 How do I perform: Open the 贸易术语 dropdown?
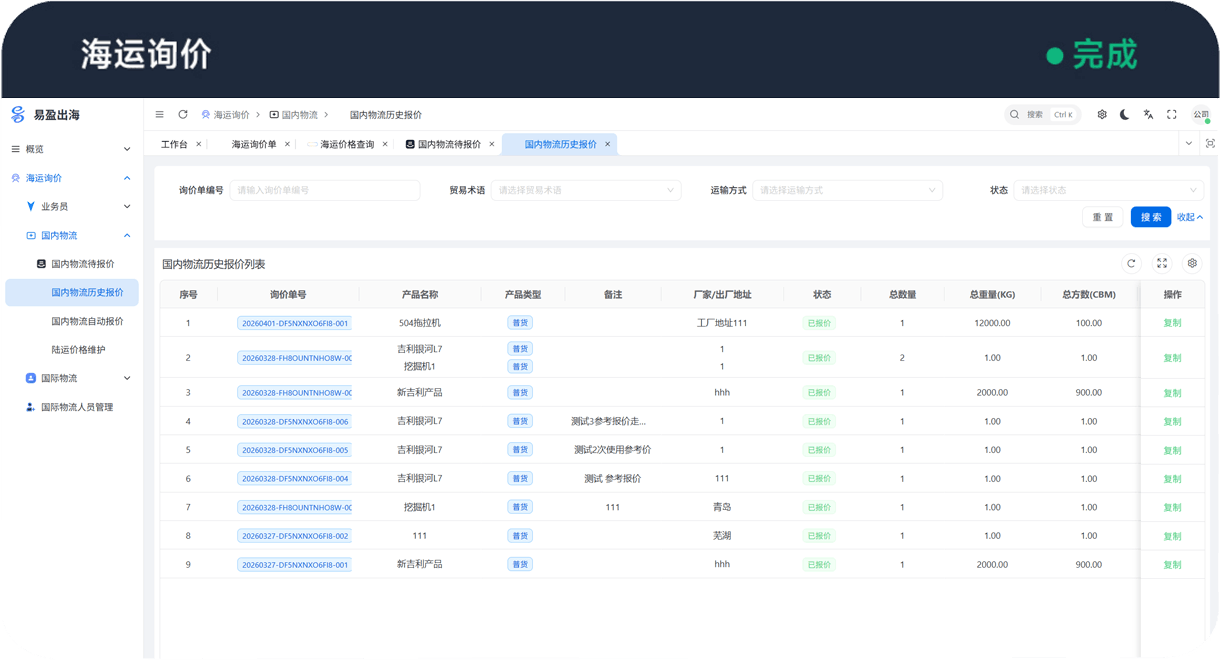pyautogui.click(x=585, y=190)
